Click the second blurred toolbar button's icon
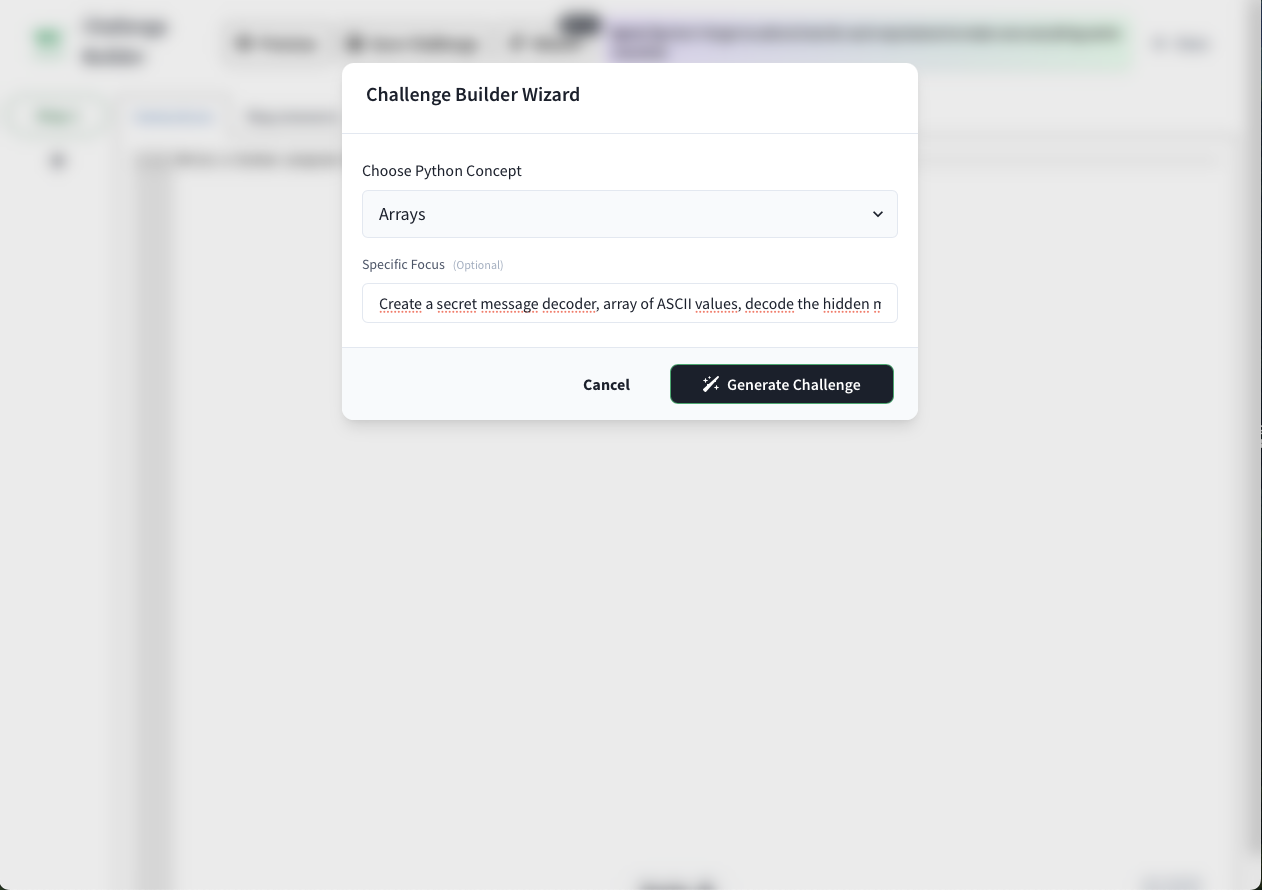Screen dimensions: 1262x890 [354, 43]
